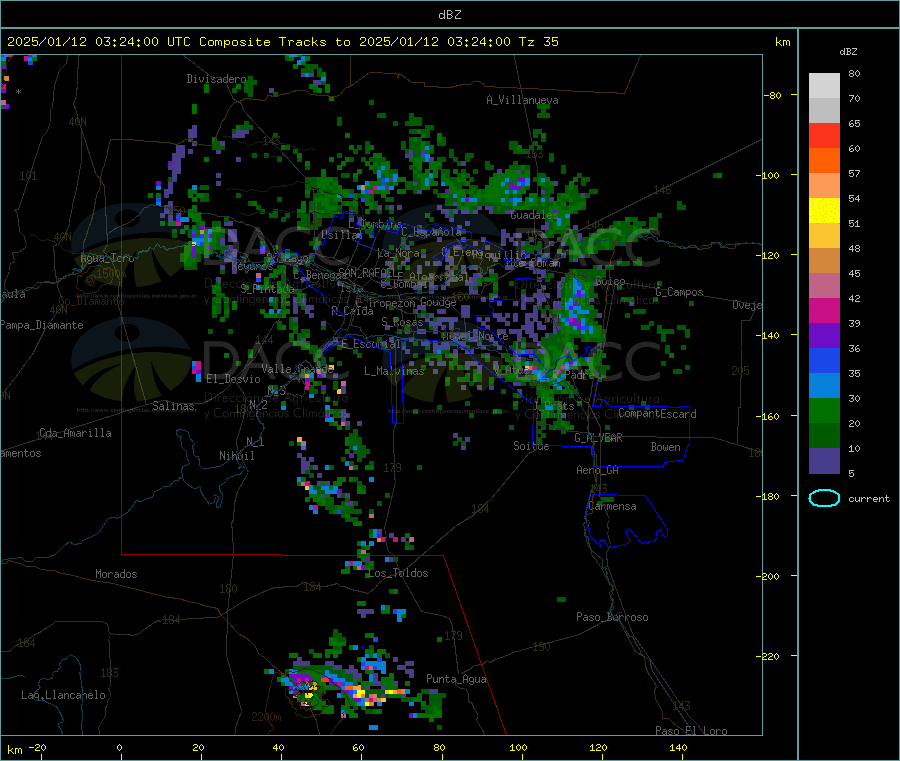The width and height of the screenshot is (900, 761).
Task: Select the 'Carmensa' place label
Action: click(x=612, y=506)
